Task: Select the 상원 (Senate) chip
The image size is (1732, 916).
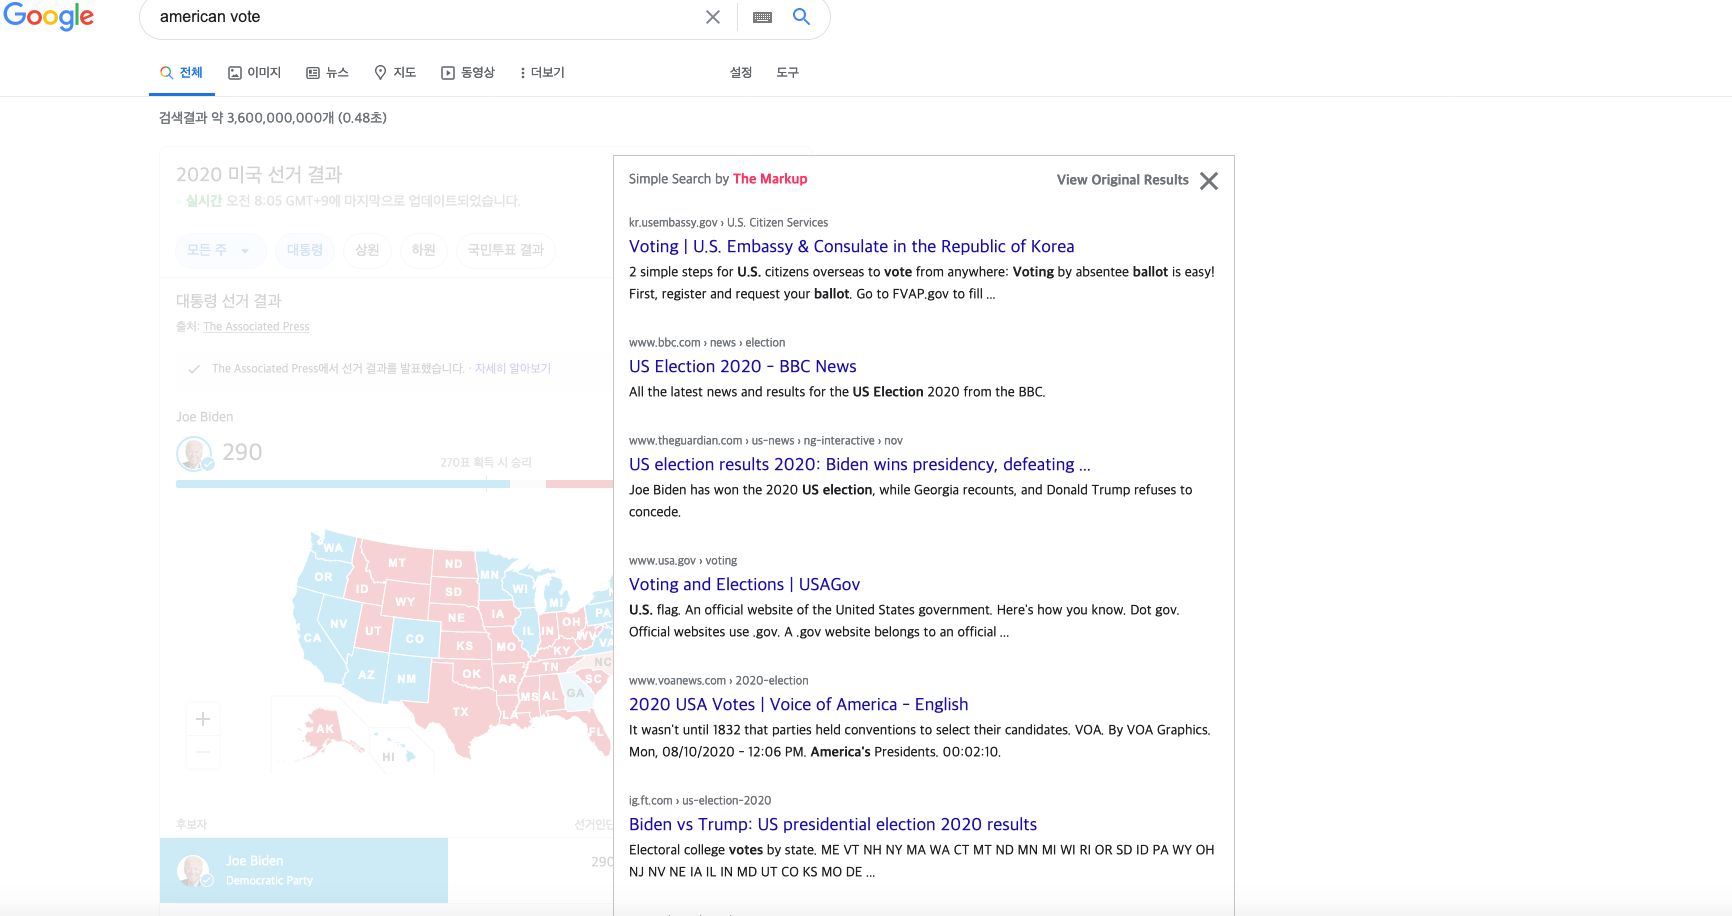Action: coord(367,250)
